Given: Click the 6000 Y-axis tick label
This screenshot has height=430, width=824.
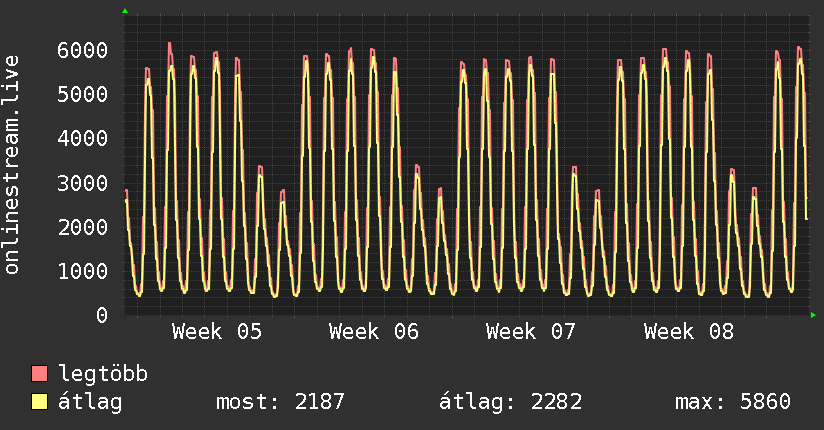Looking at the screenshot, I should (82, 51).
